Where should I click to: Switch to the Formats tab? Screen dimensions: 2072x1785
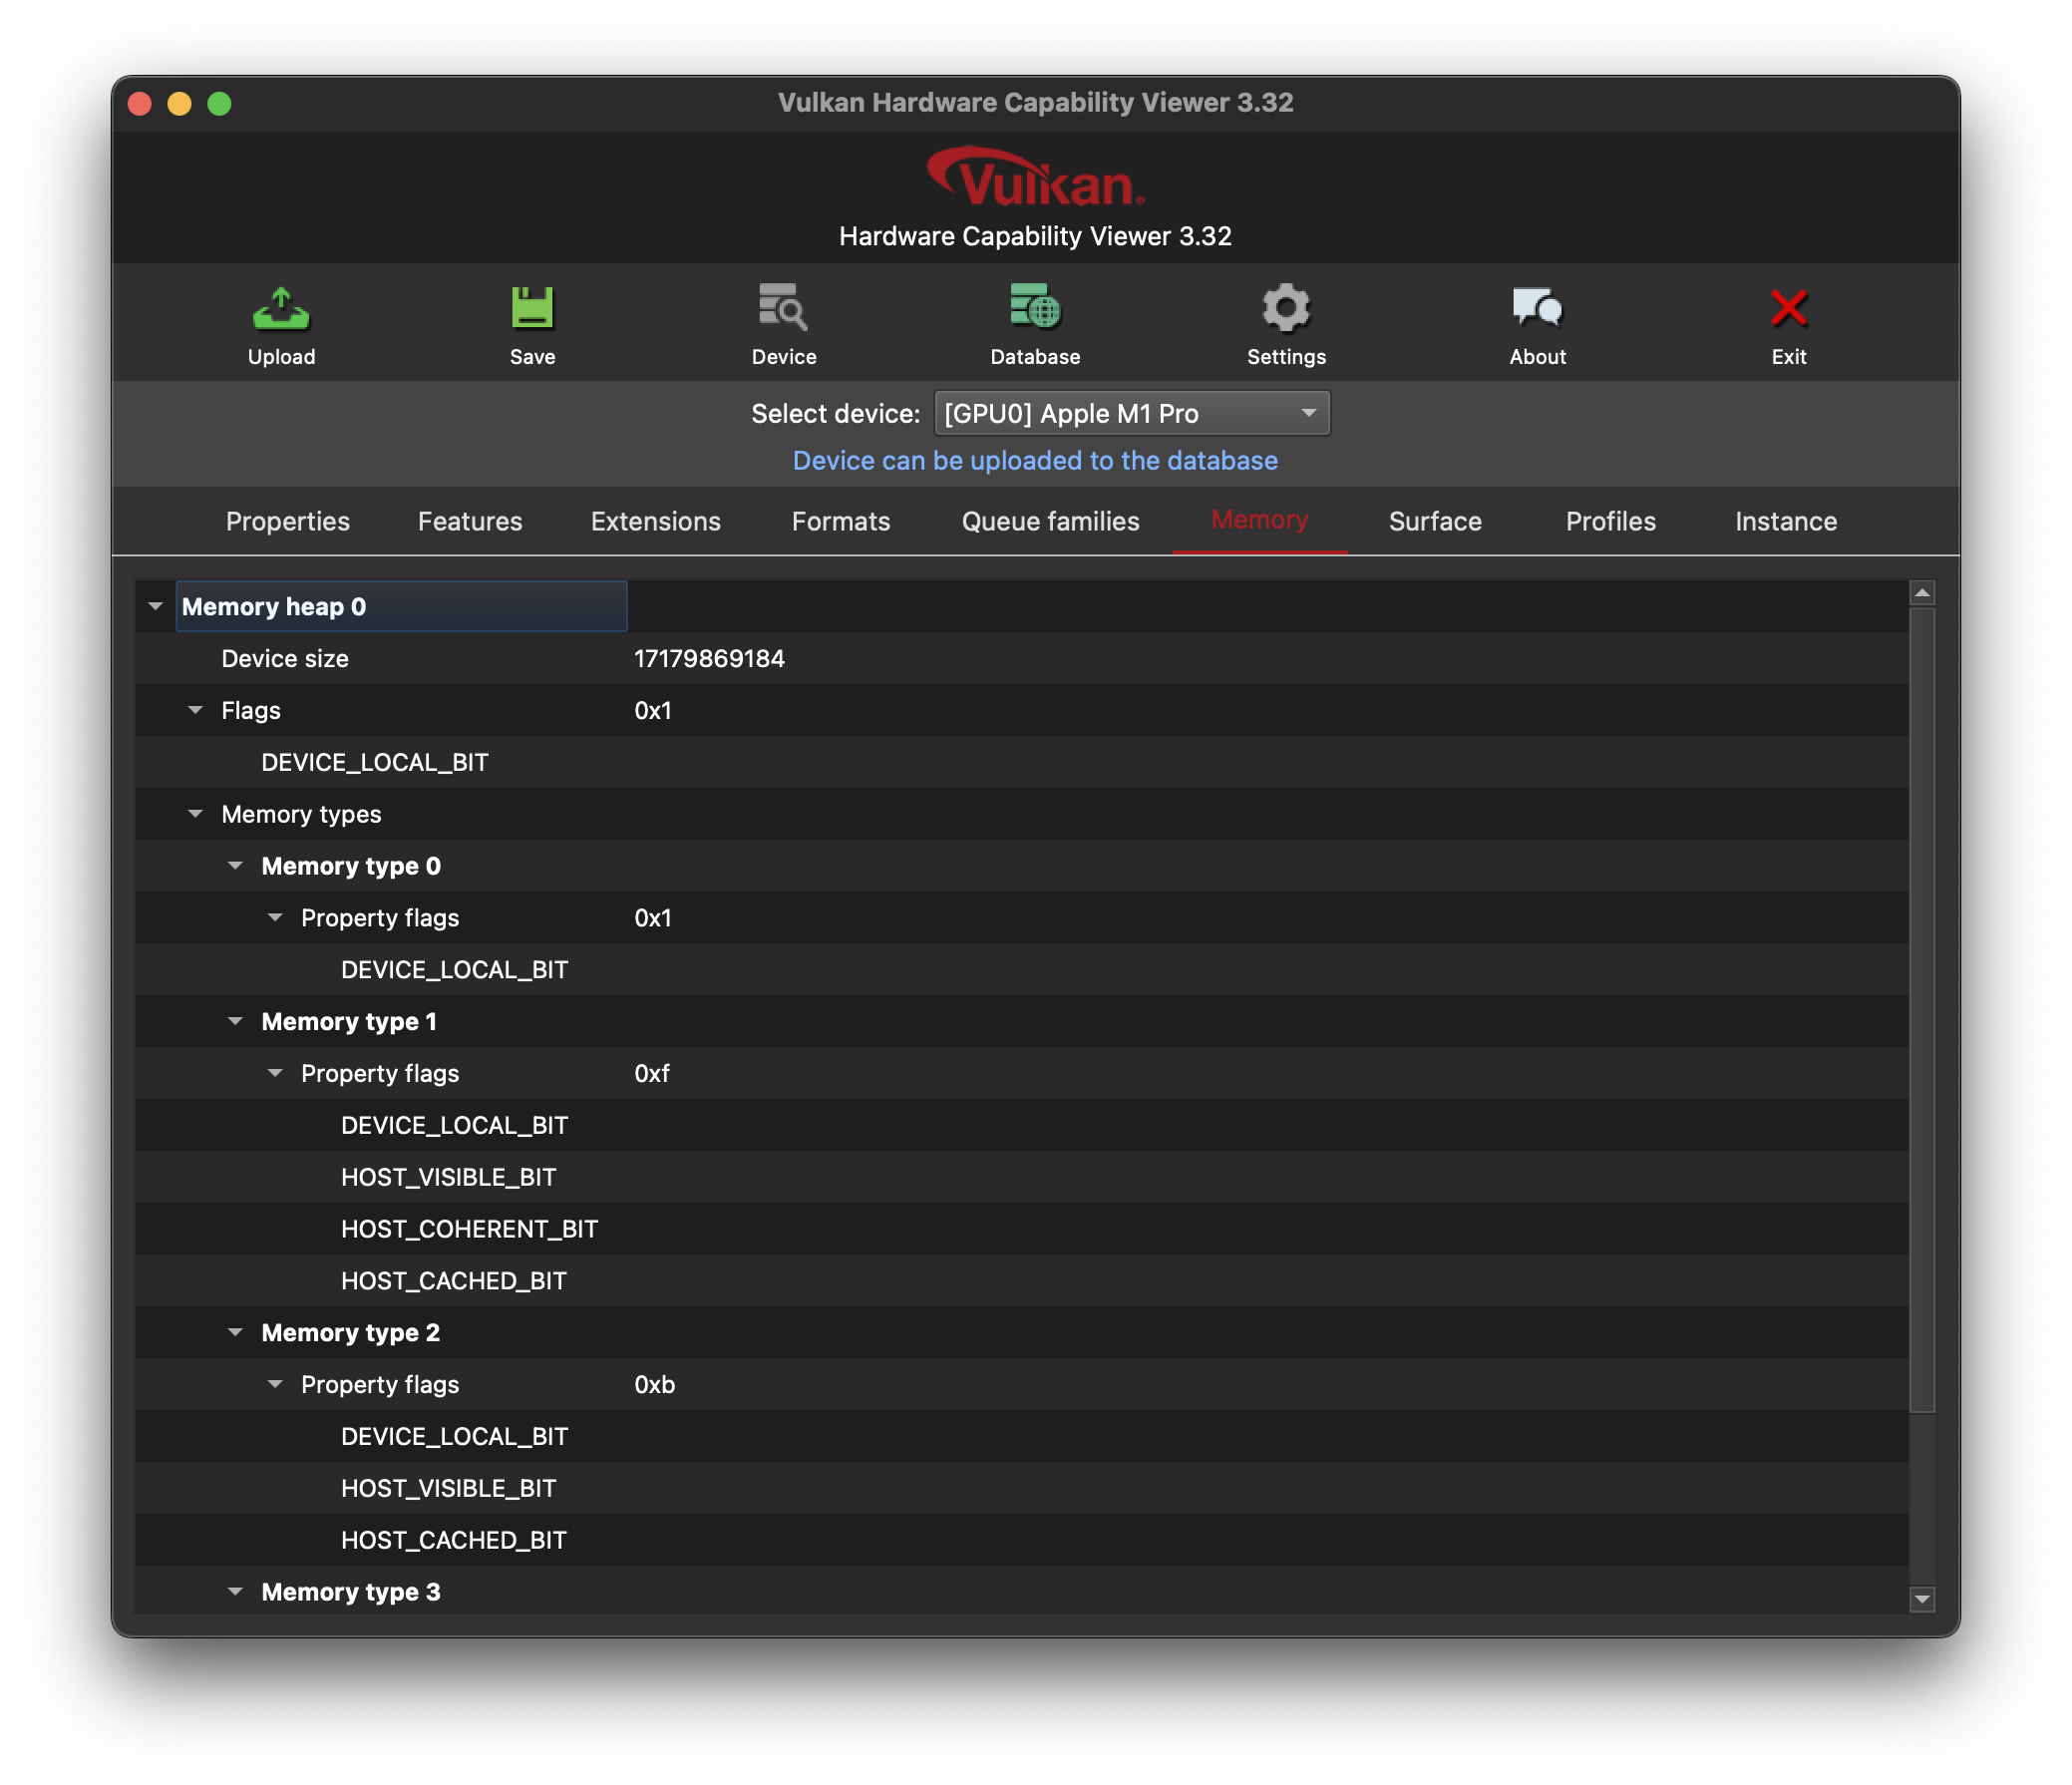coord(841,521)
